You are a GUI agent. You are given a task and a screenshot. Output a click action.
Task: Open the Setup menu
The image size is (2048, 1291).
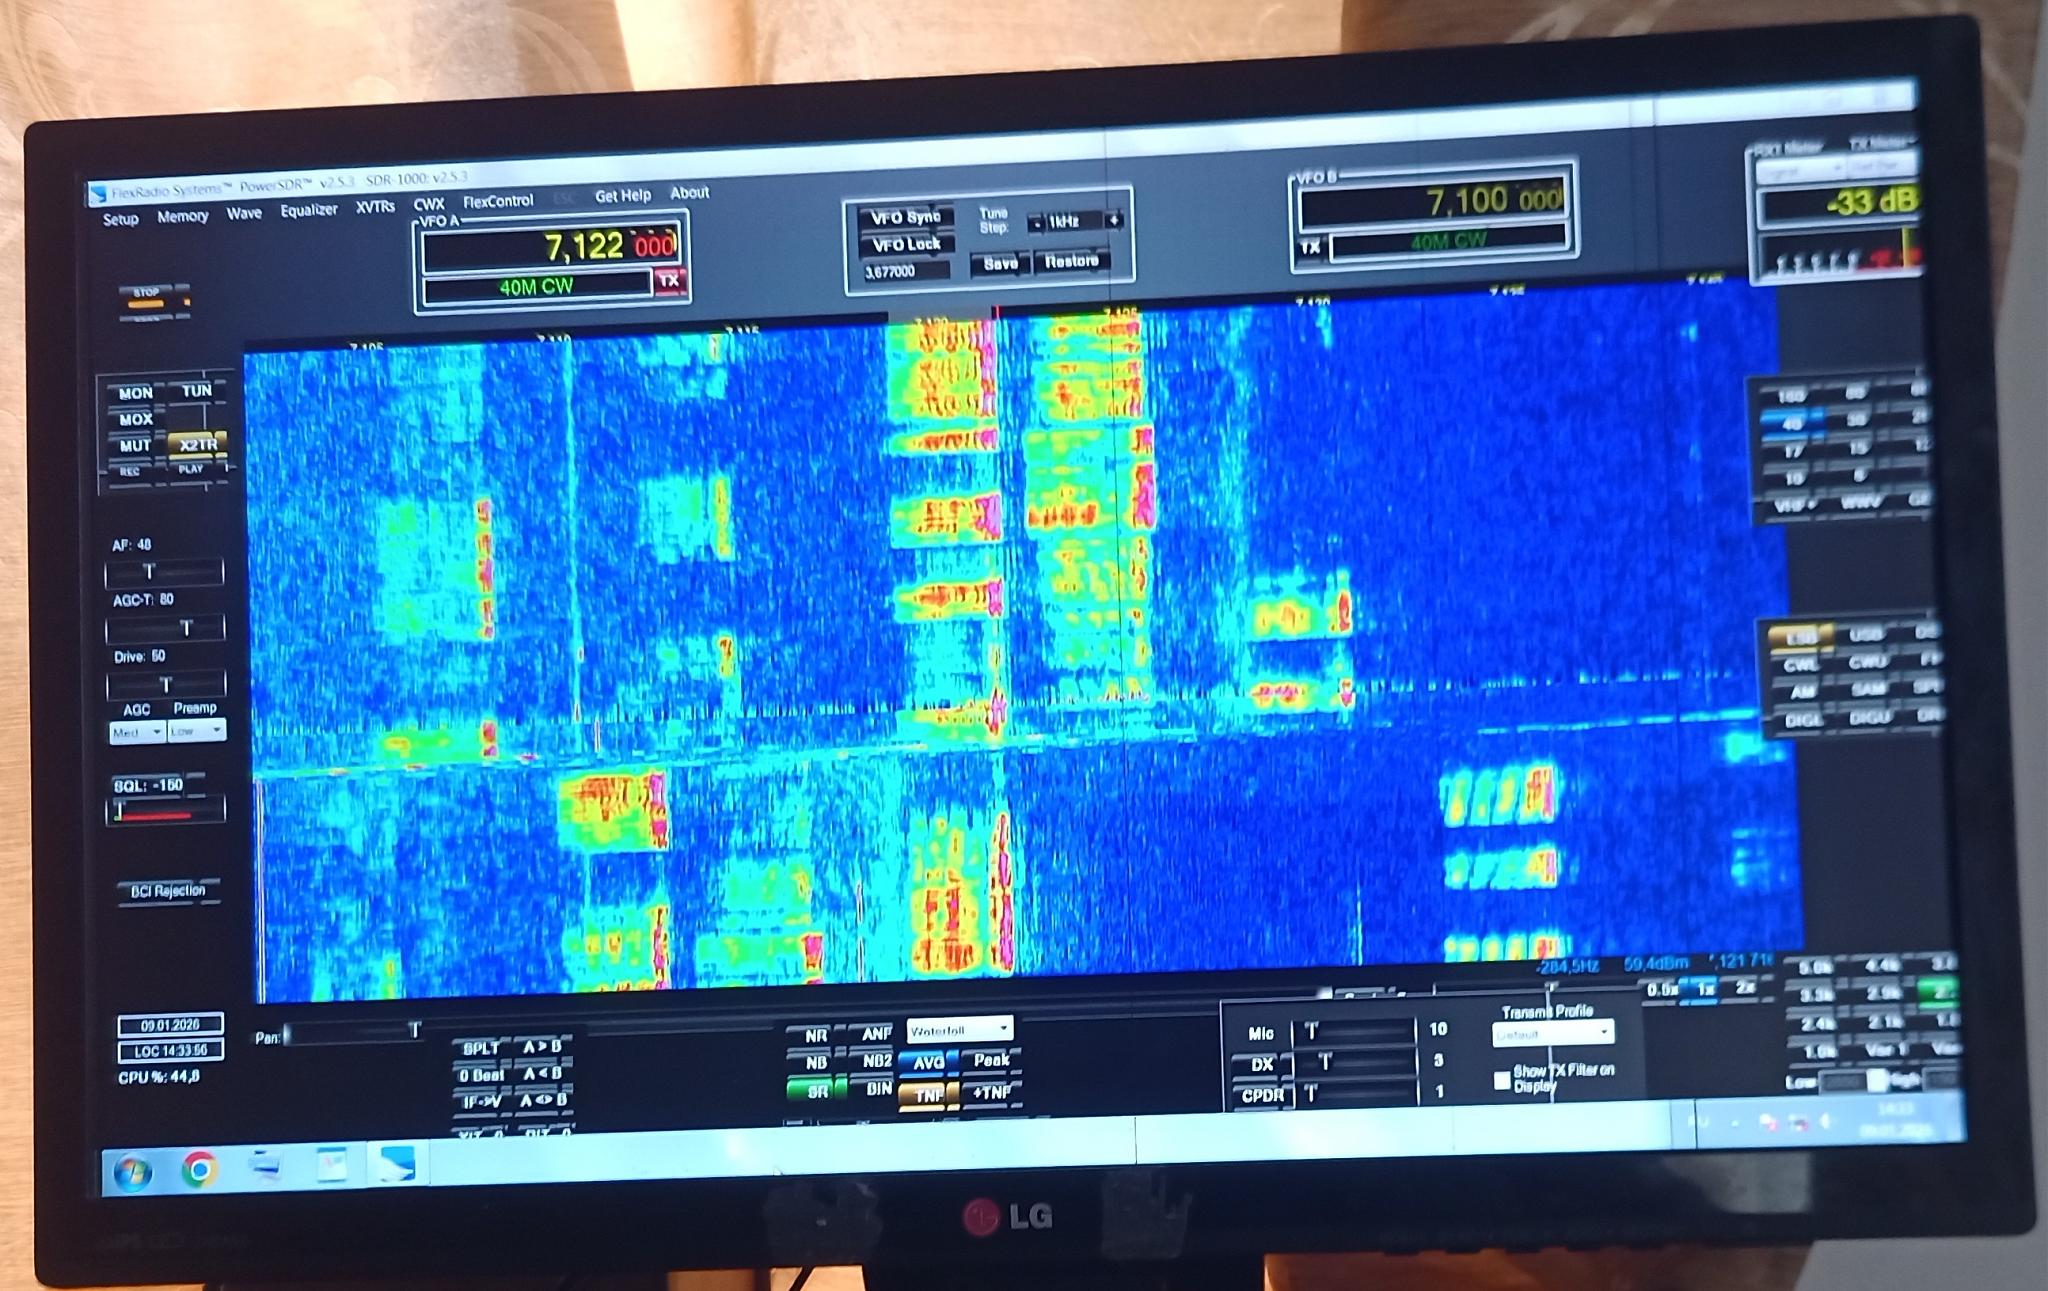tap(120, 219)
